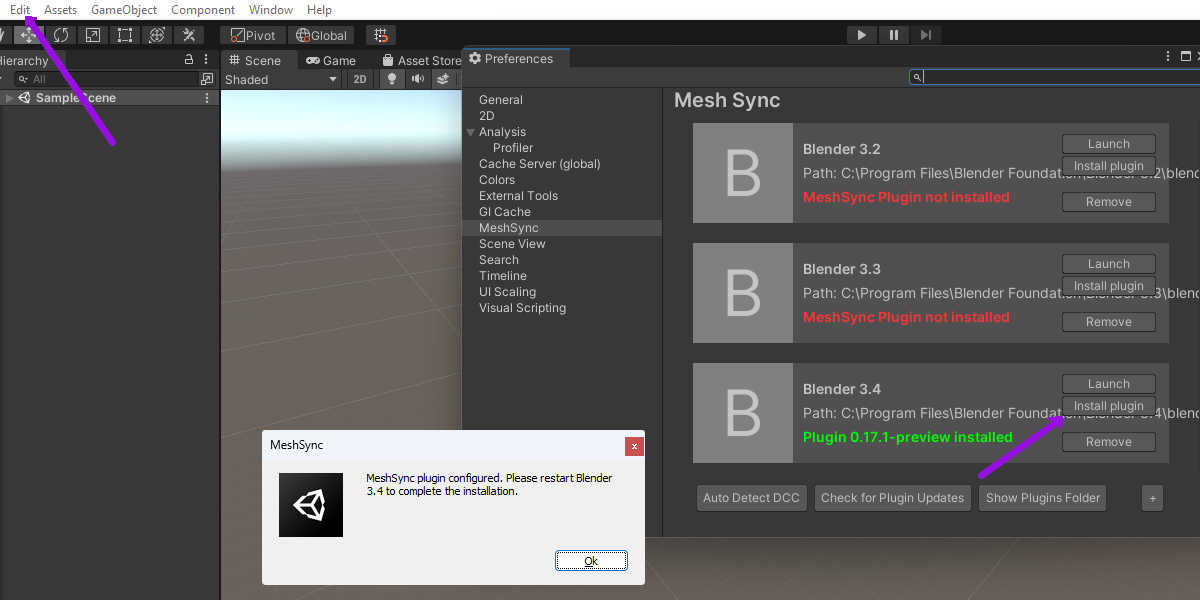
Task: Toggle Pivot handle position
Action: coord(249,35)
